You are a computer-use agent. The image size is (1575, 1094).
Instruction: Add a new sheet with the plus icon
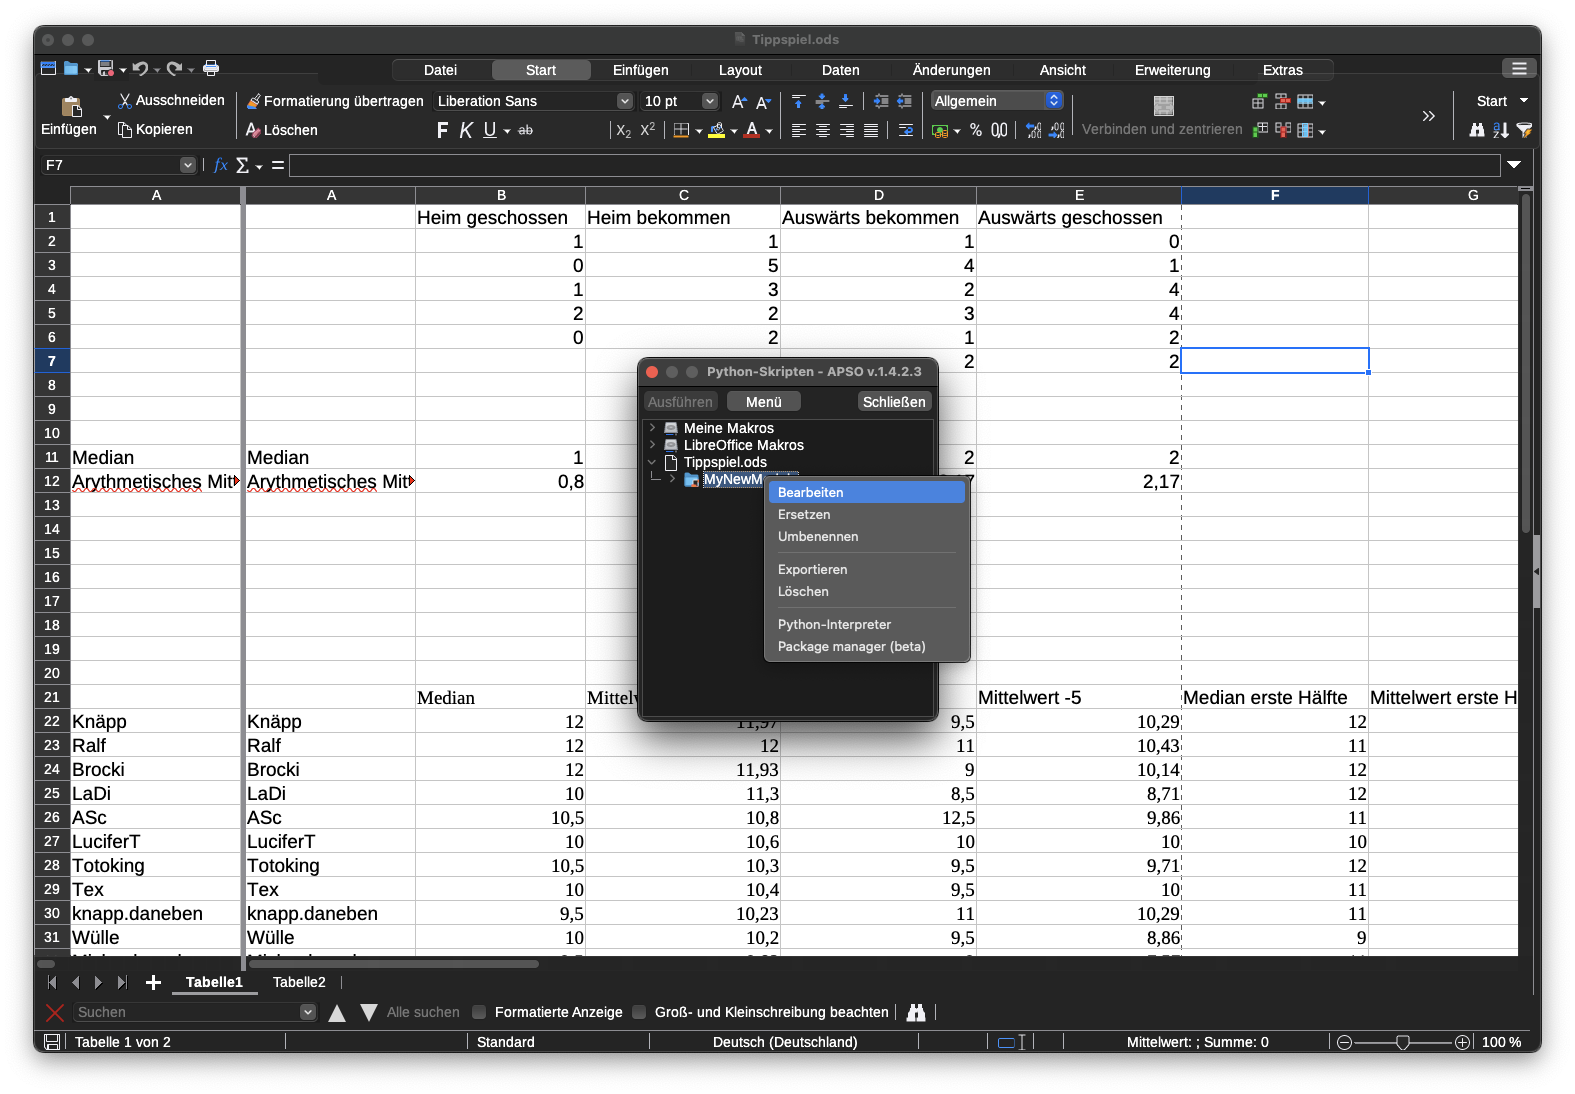(x=153, y=983)
